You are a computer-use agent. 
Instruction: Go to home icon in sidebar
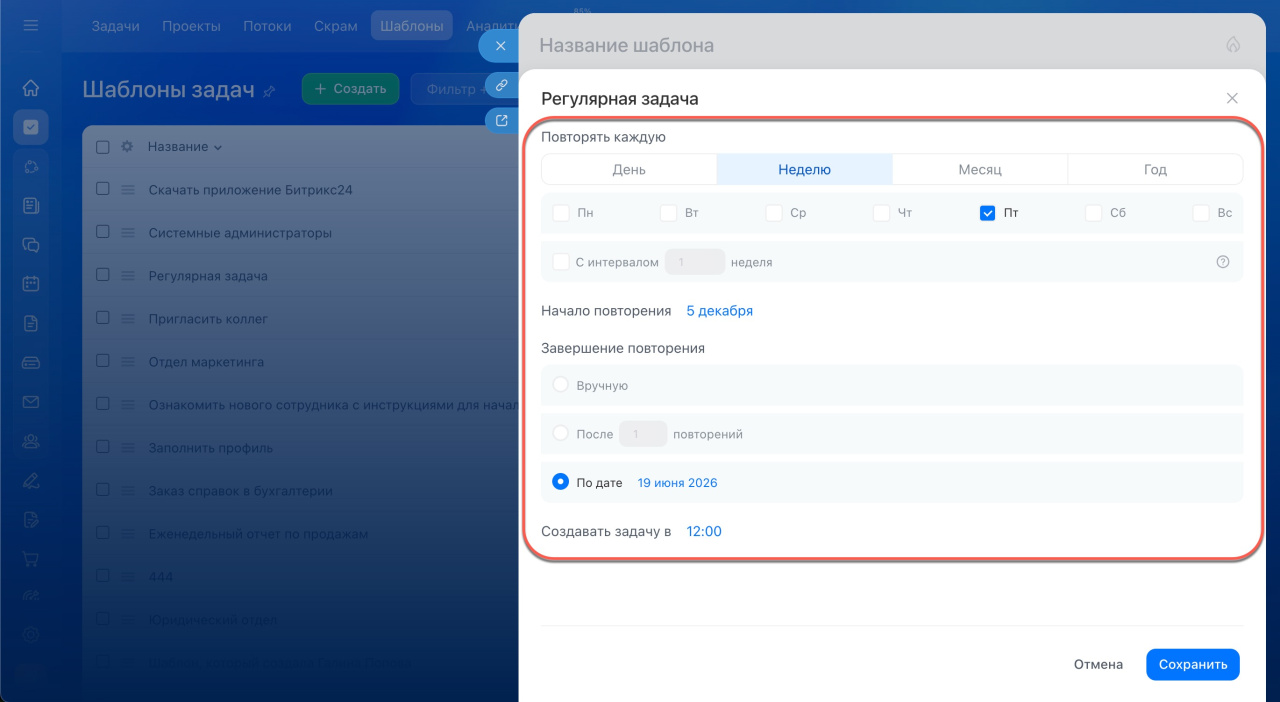point(31,88)
